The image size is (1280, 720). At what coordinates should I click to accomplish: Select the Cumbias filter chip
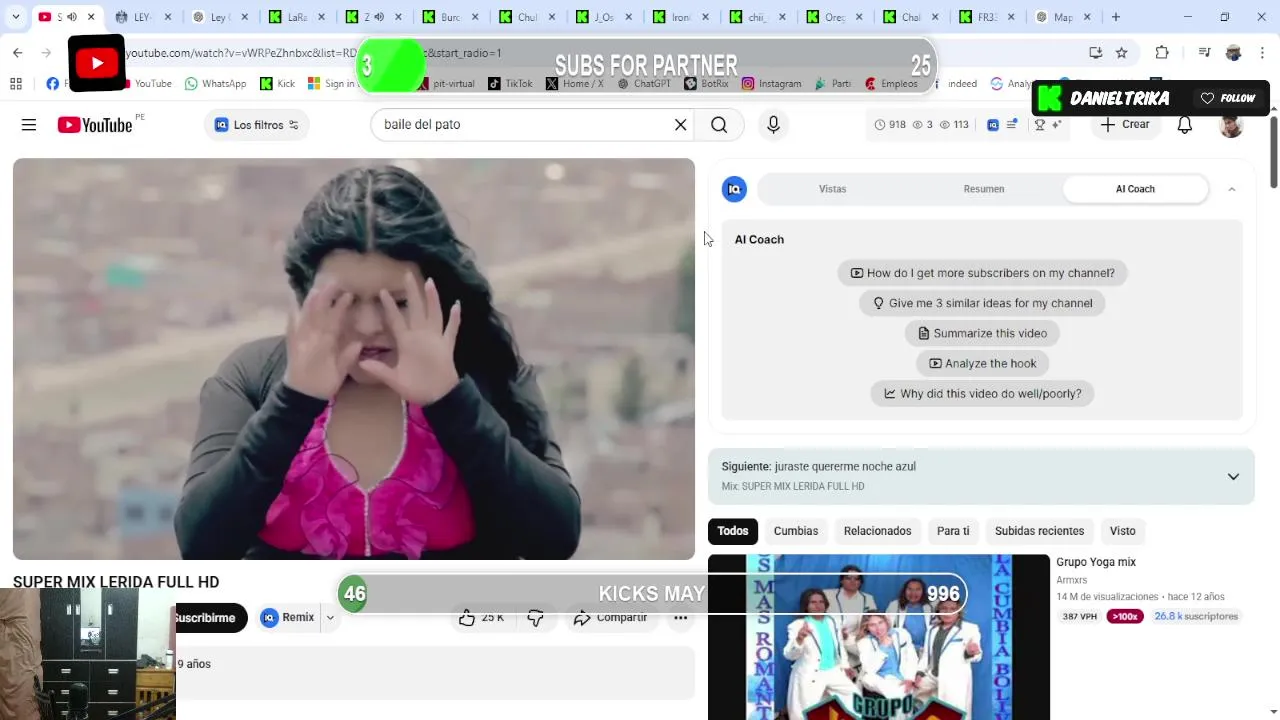796,531
